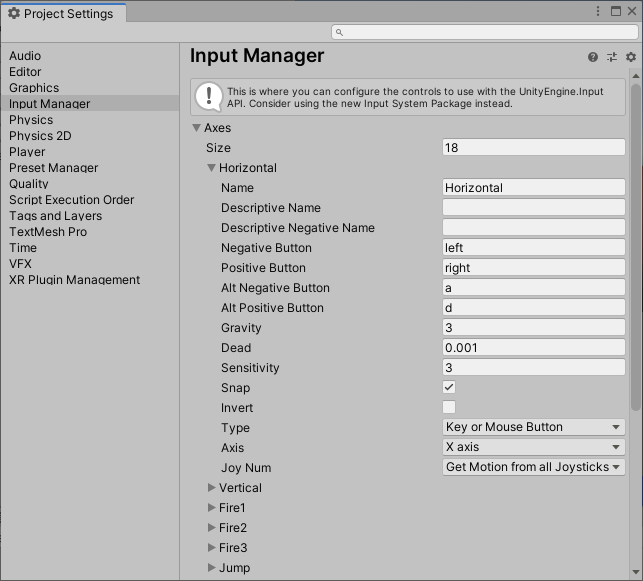Click the Alt Negative Button field
This screenshot has height=581, width=643.
point(534,287)
